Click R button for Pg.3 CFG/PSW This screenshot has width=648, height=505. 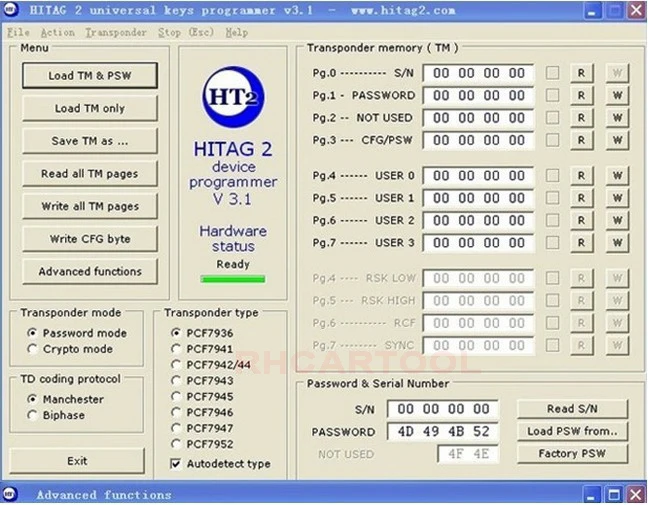click(x=581, y=140)
